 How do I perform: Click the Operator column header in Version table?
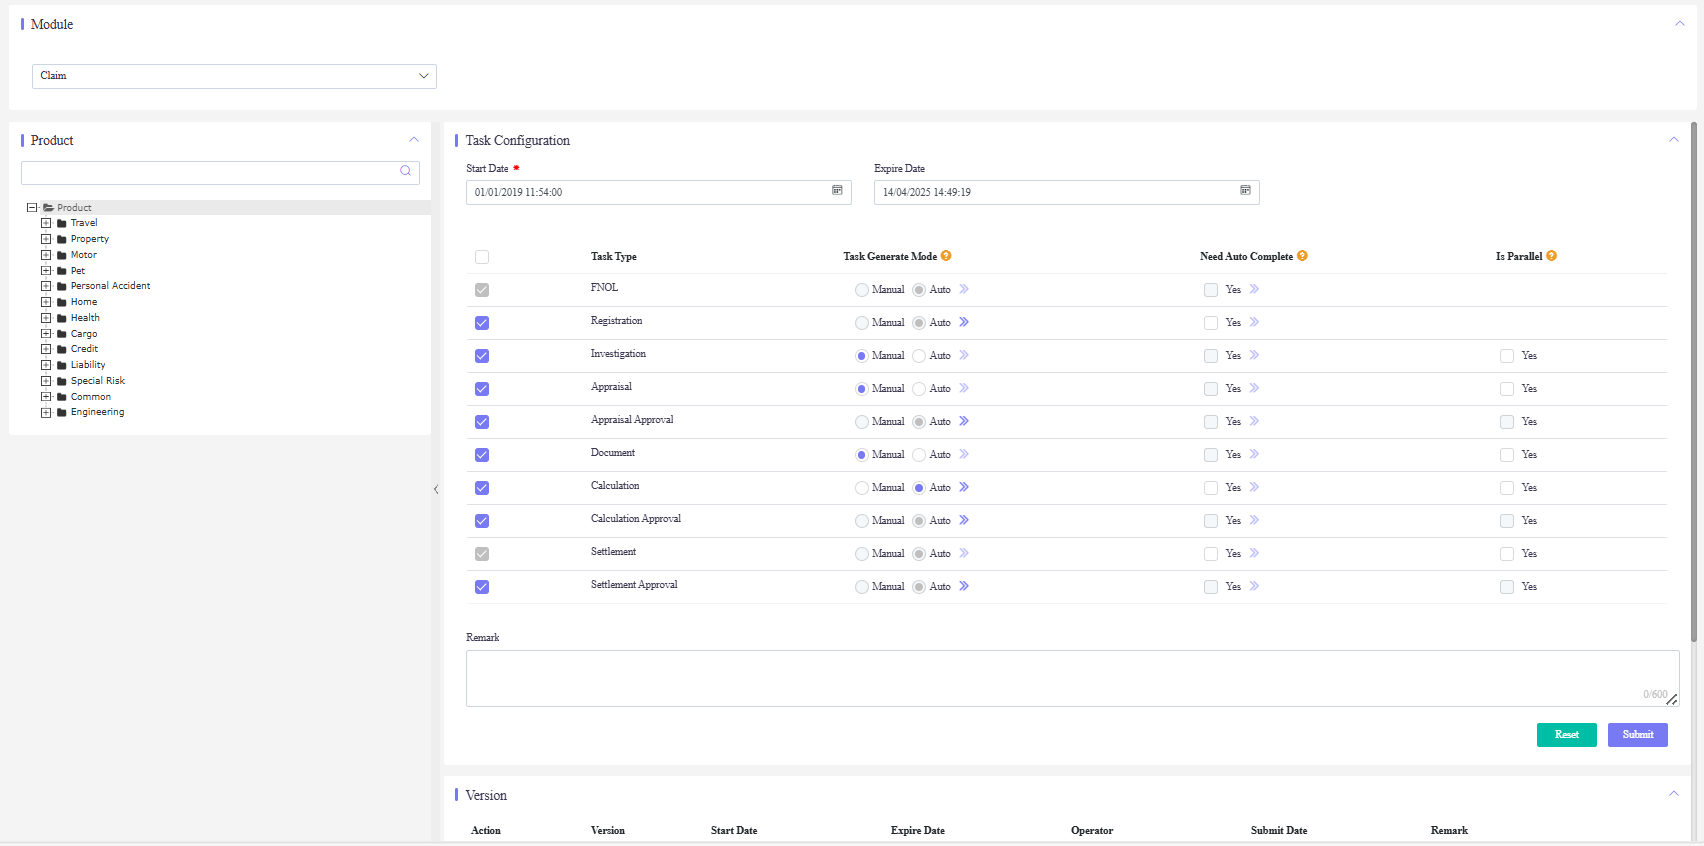pyautogui.click(x=1092, y=831)
